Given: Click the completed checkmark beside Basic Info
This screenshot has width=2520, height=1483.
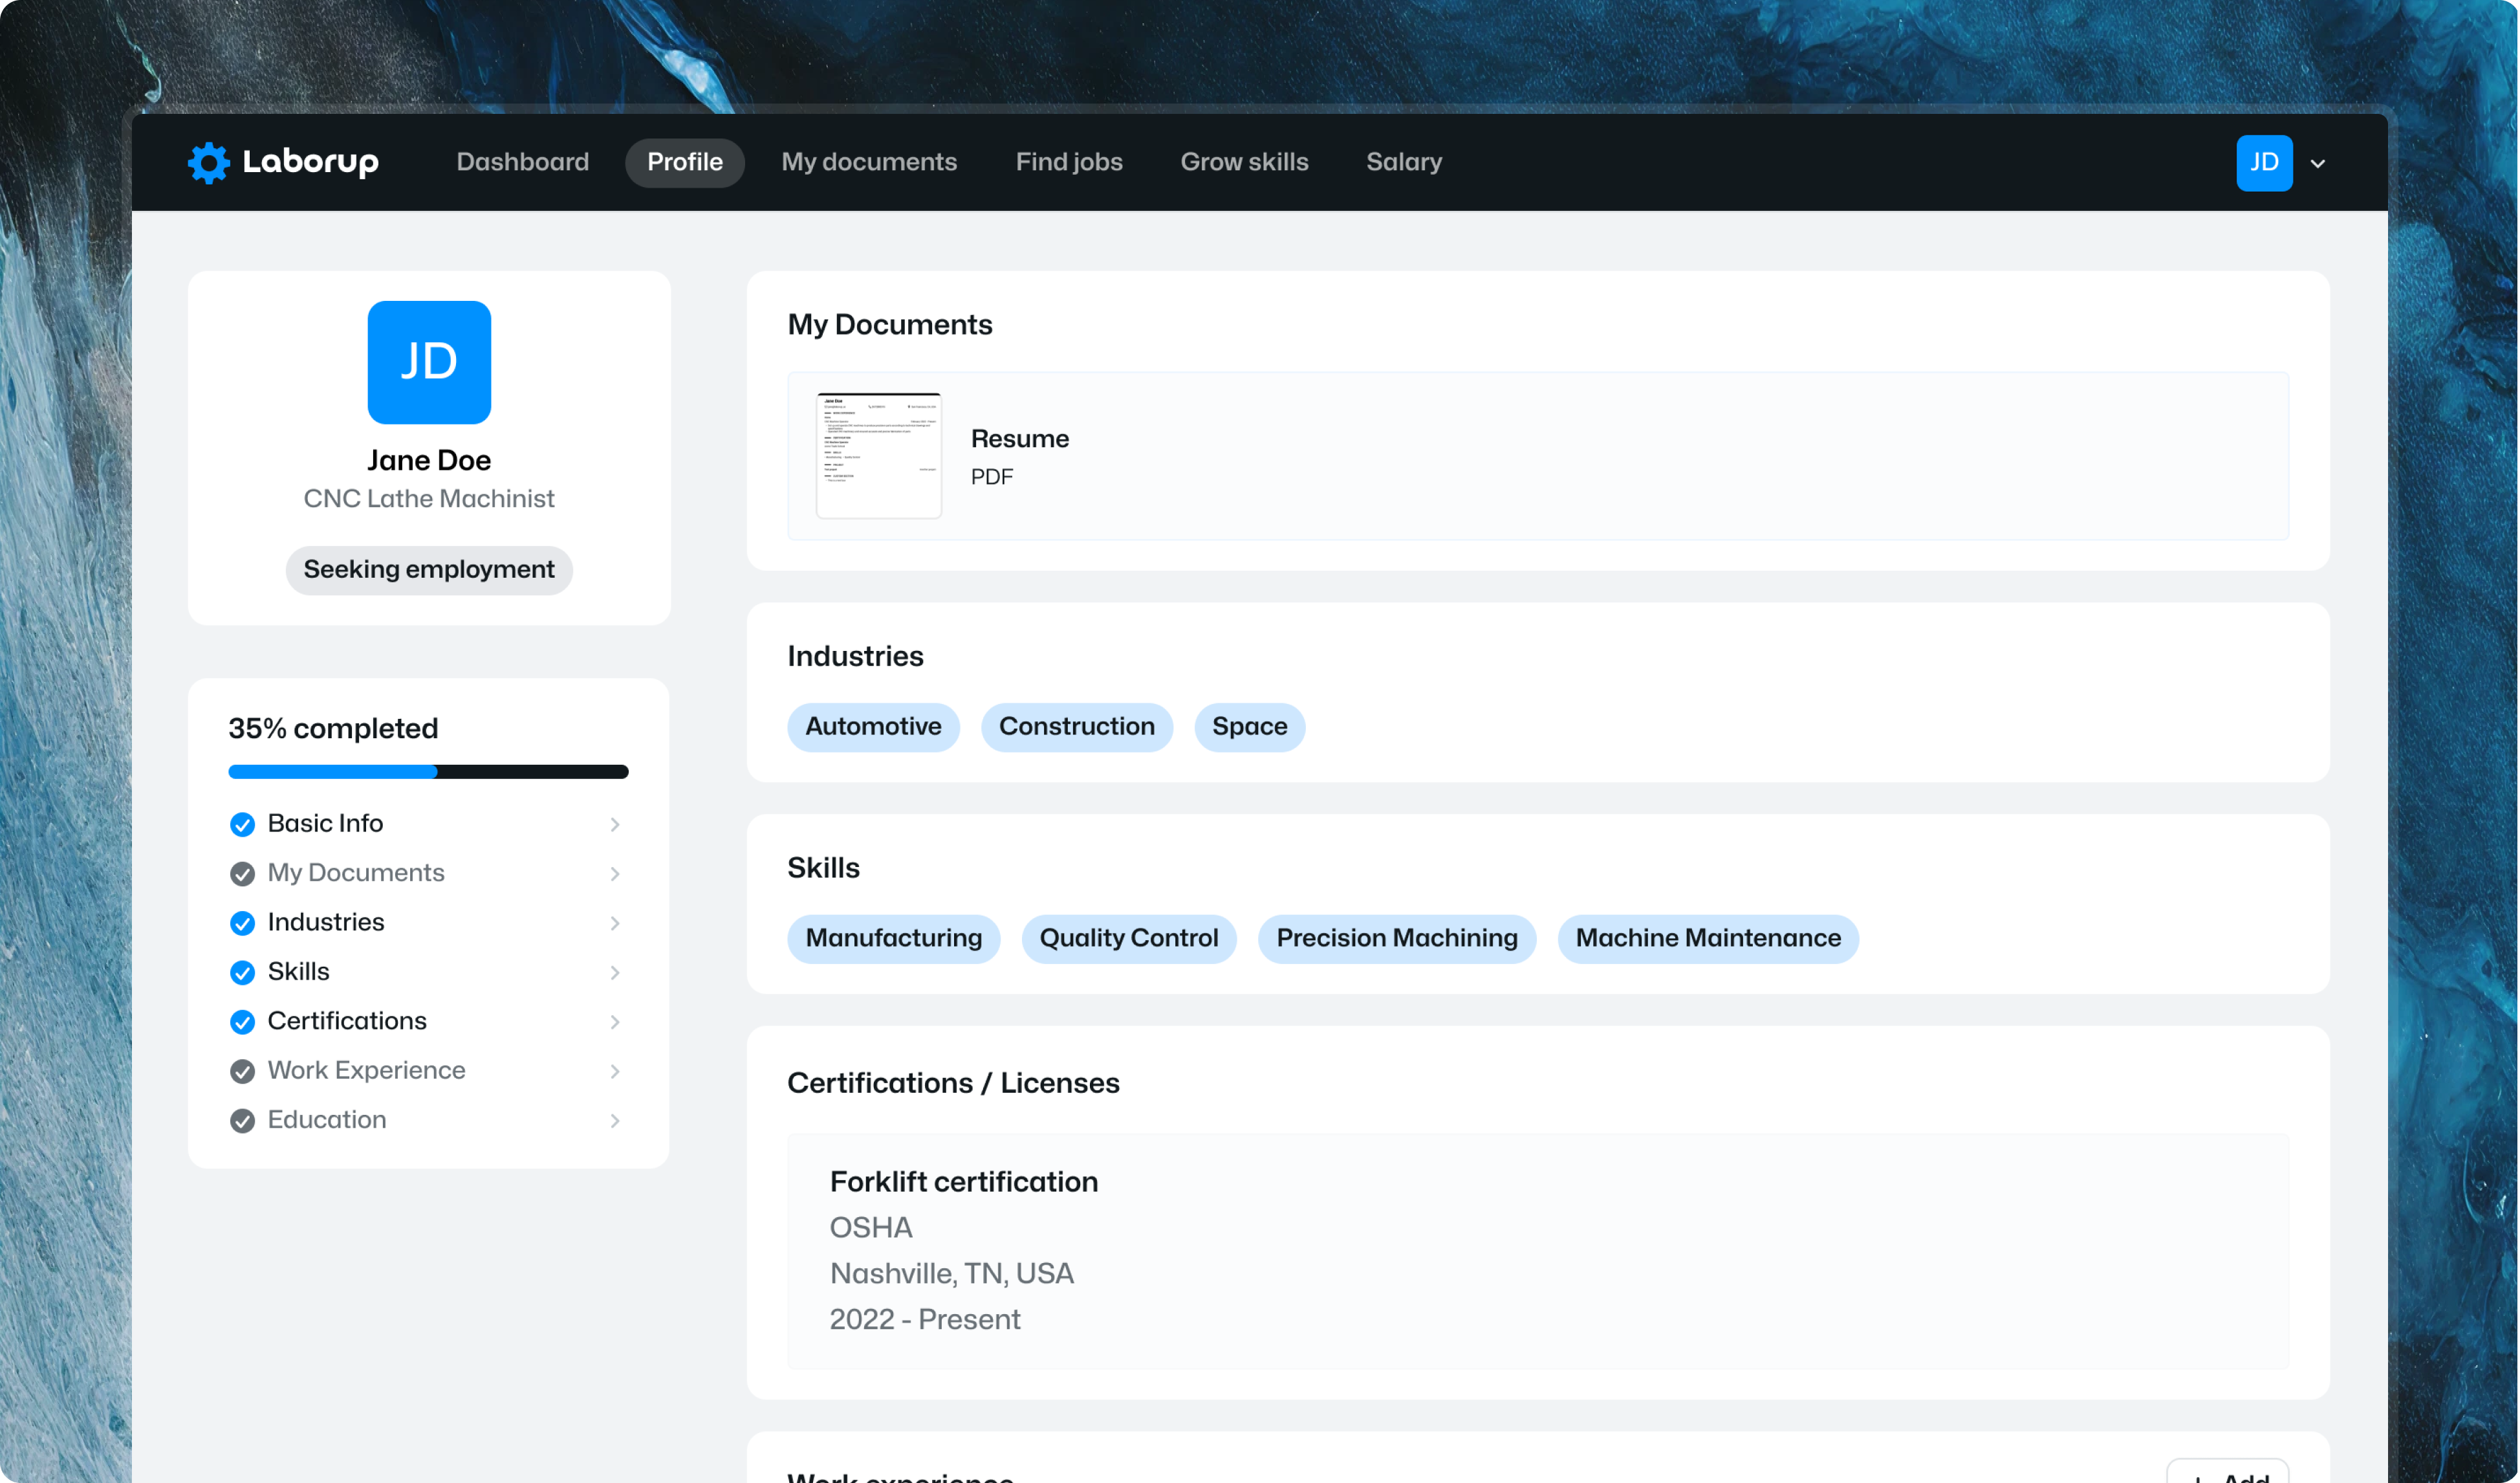Looking at the screenshot, I should 242,823.
